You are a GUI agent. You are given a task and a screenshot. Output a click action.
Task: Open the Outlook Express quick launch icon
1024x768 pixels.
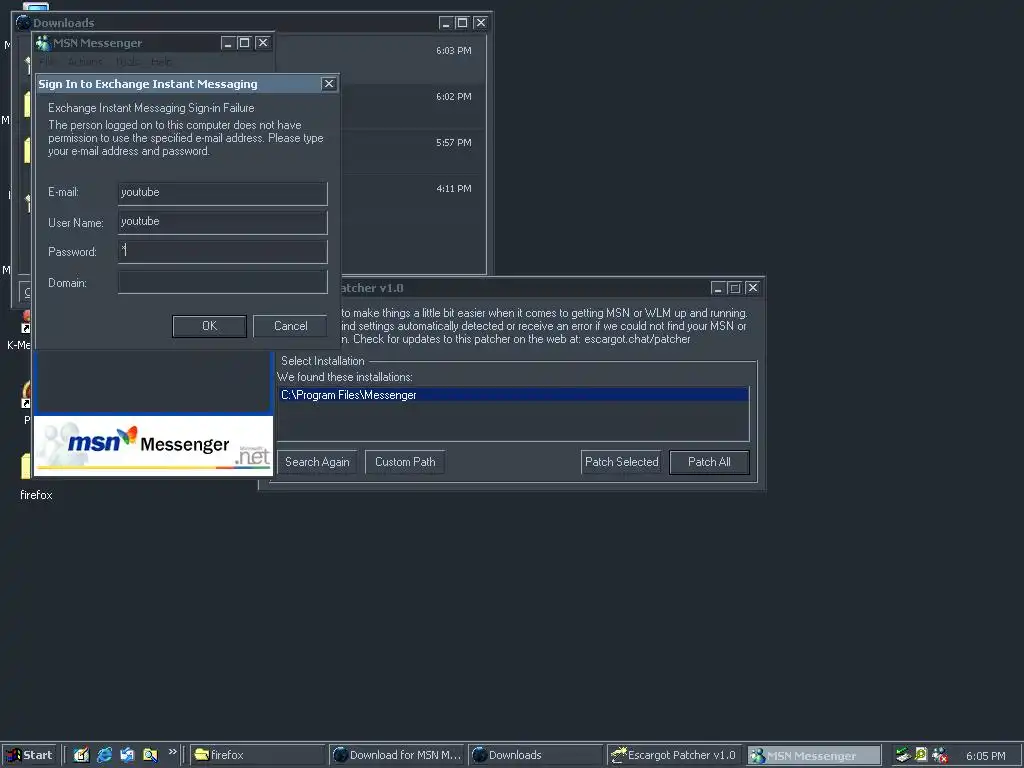coord(127,755)
